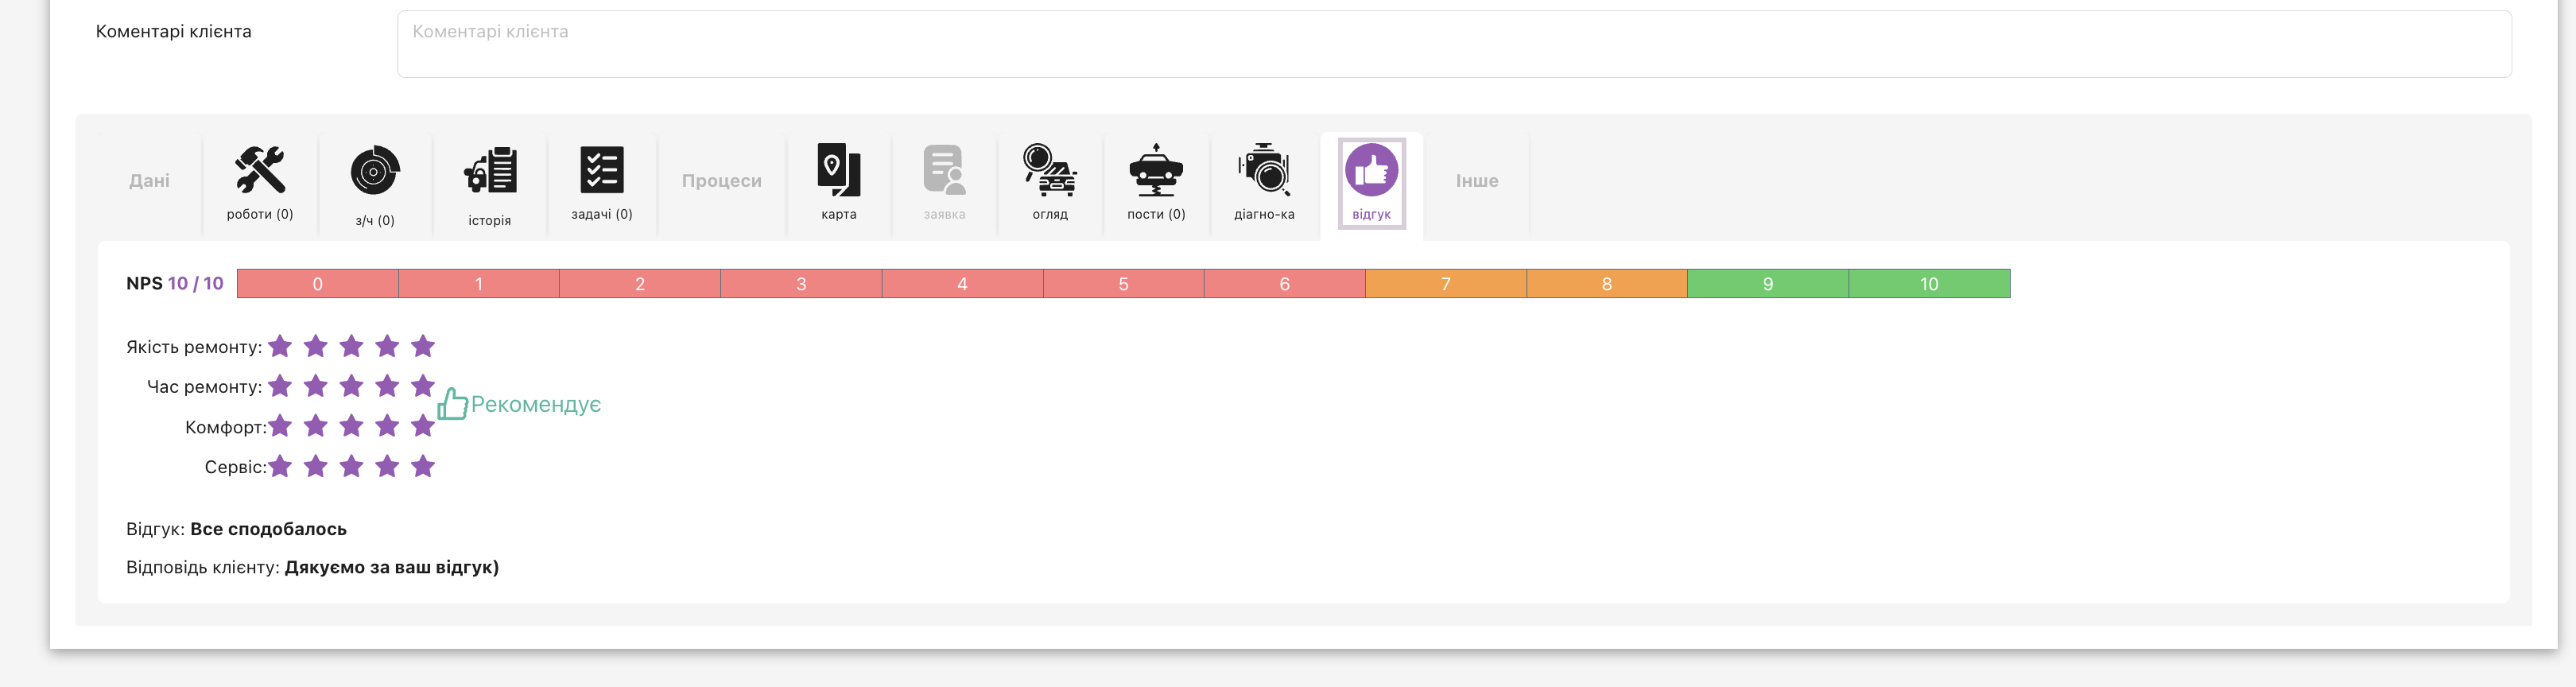This screenshot has height=687, width=2576.
Task: Click fifth star for Якість ремонту
Action: 423,346
